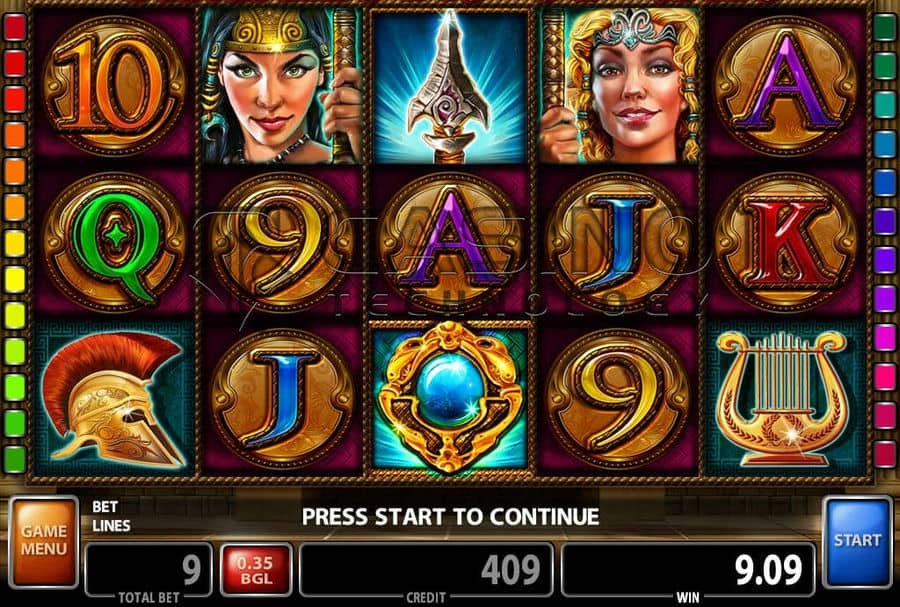
Task: Click the spearhead symbol on middle reel
Action: pyautogui.click(x=449, y=86)
